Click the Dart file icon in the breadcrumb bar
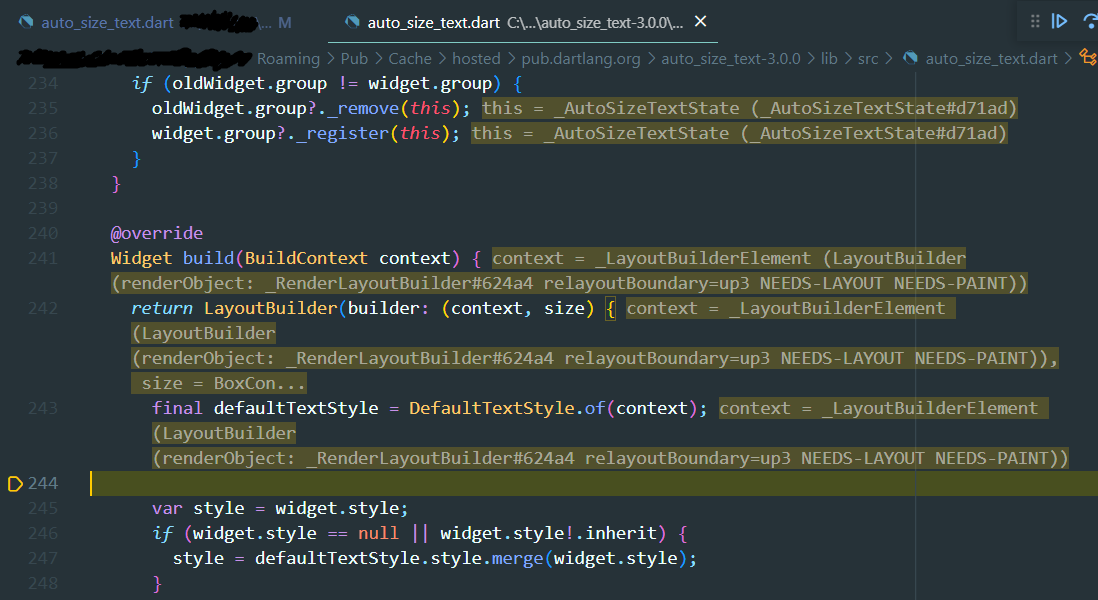This screenshot has height=600, width=1098. pyautogui.click(x=911, y=59)
